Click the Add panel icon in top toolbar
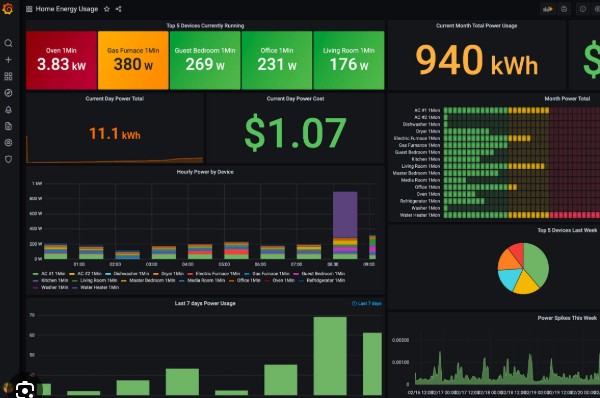Image resolution: width=600 pixels, height=398 pixels. [x=548, y=9]
